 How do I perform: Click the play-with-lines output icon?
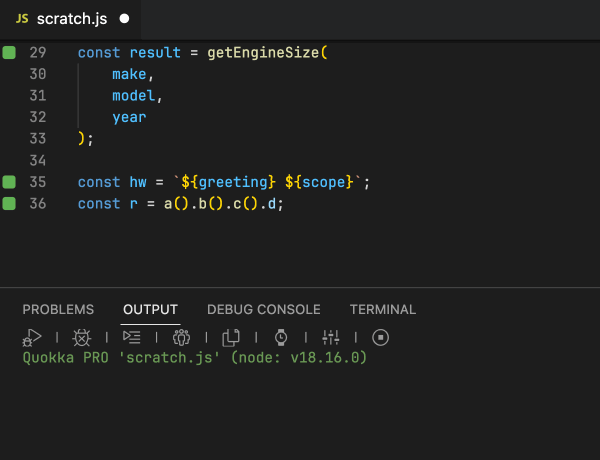132,337
